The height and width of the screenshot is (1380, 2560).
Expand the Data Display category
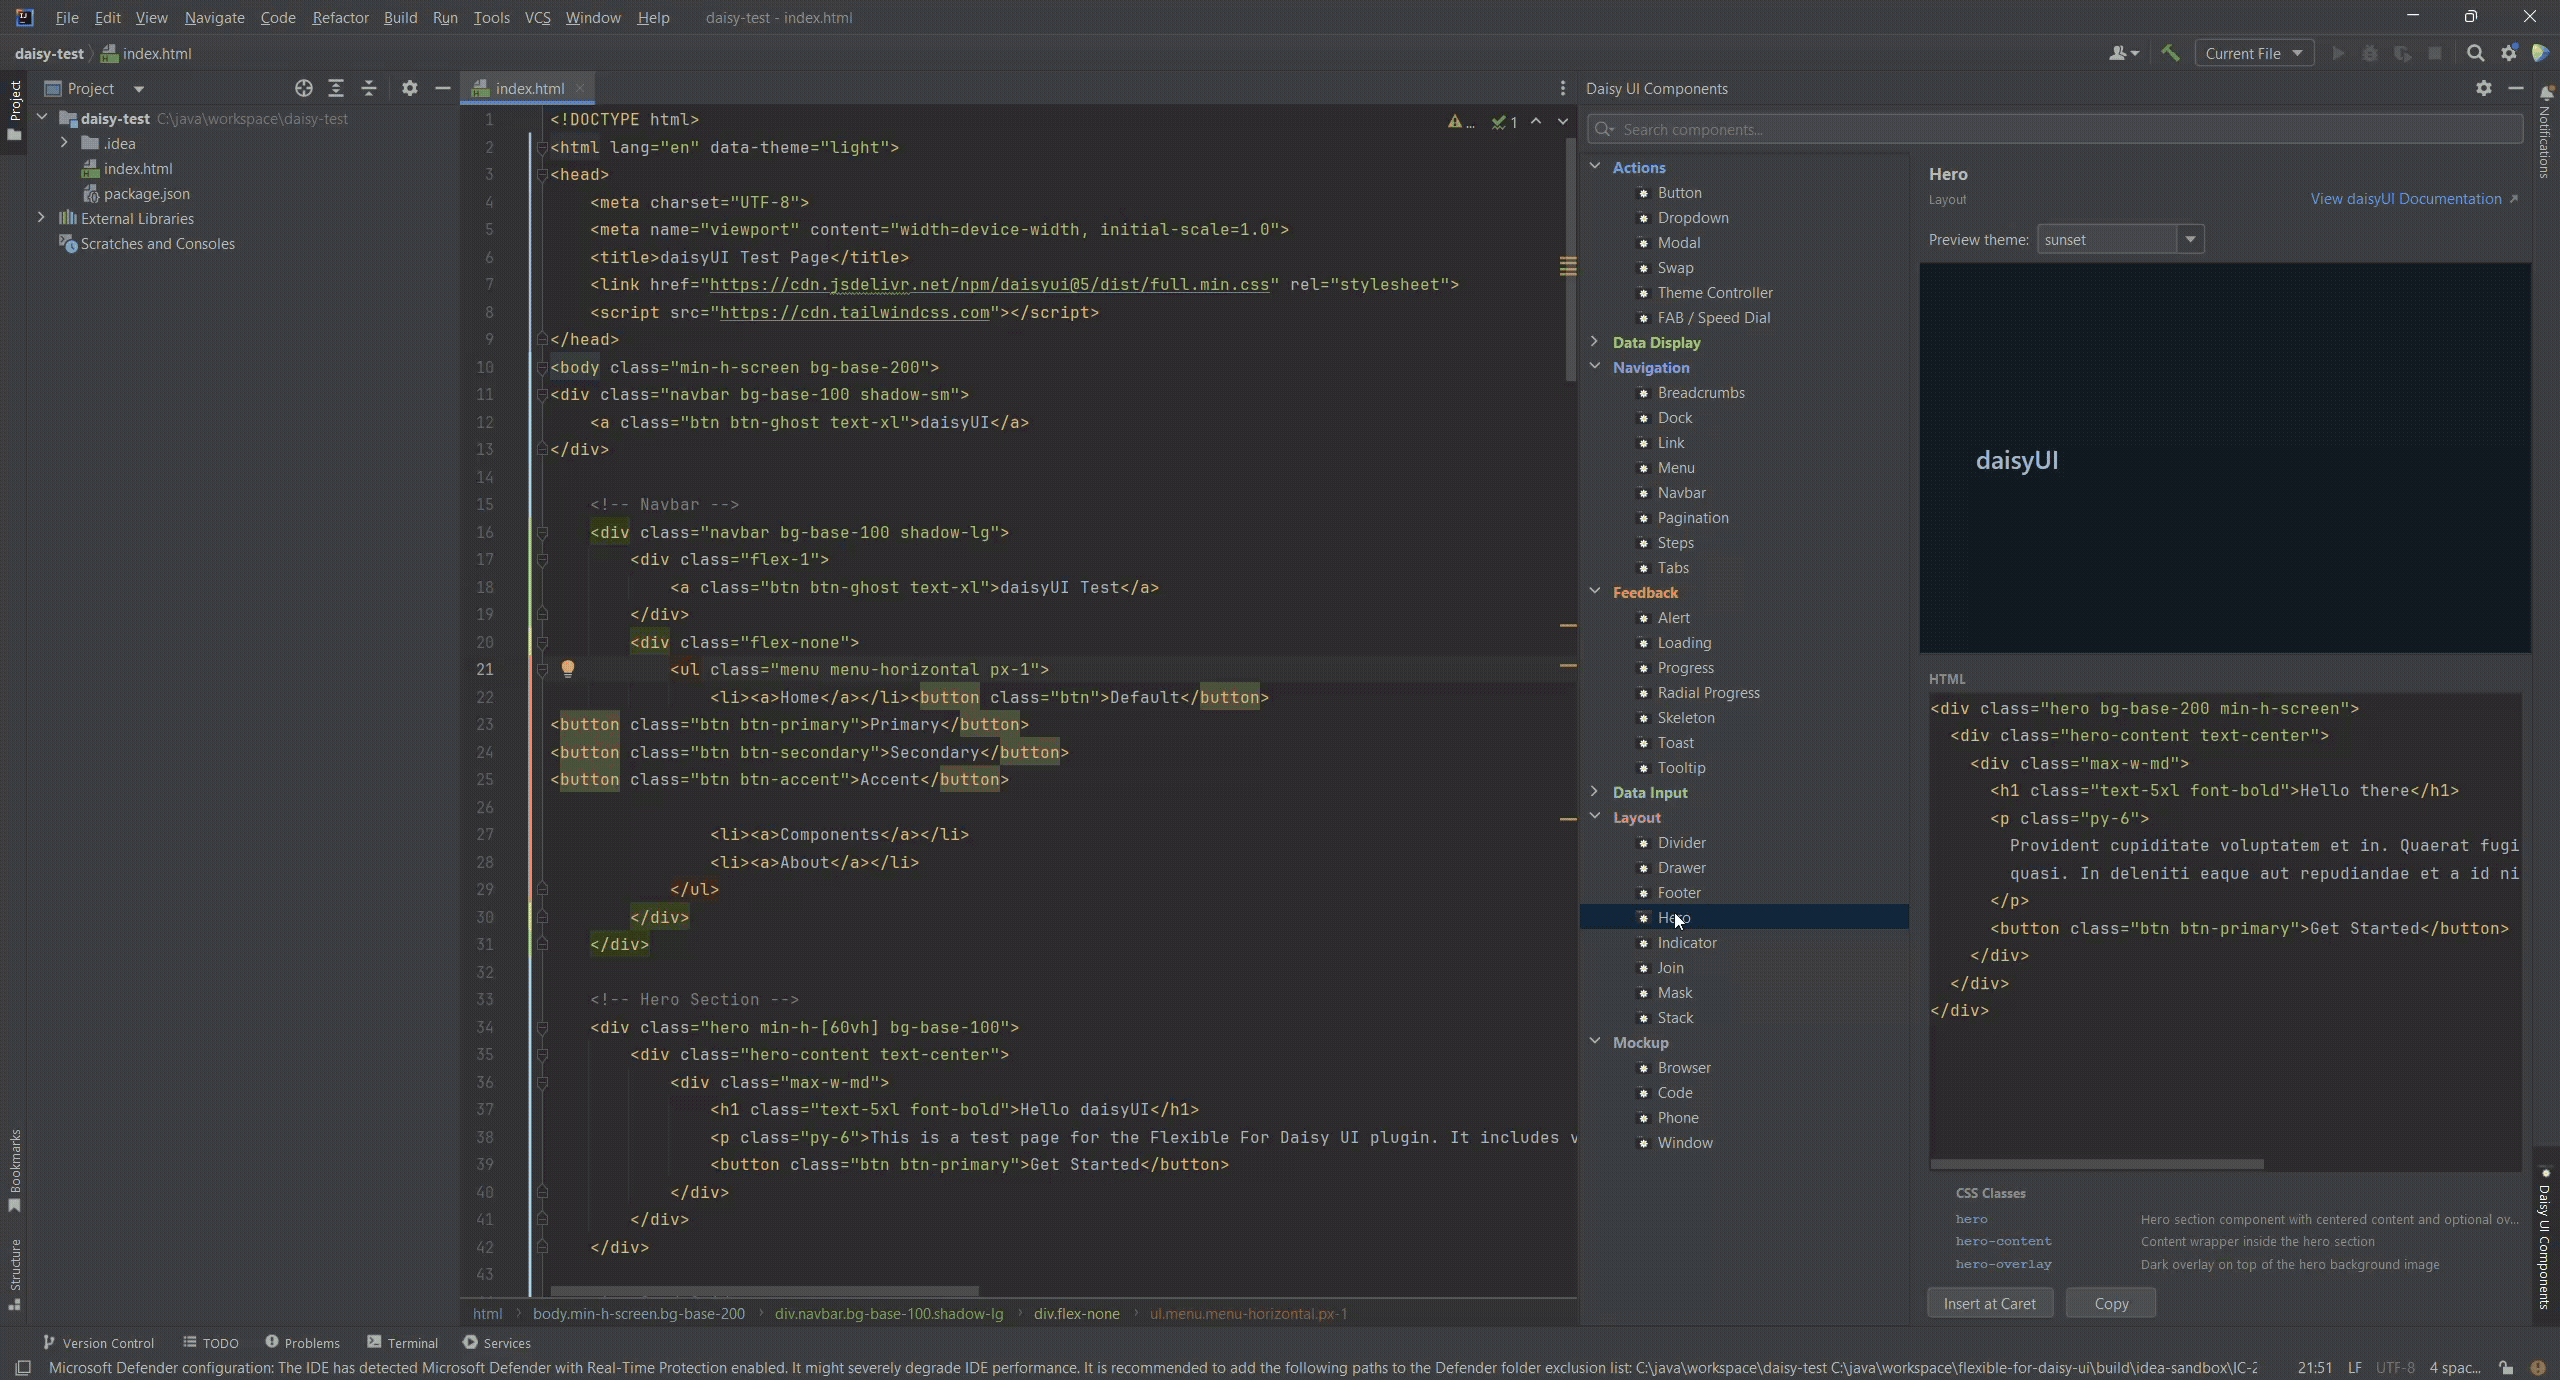(x=1595, y=341)
